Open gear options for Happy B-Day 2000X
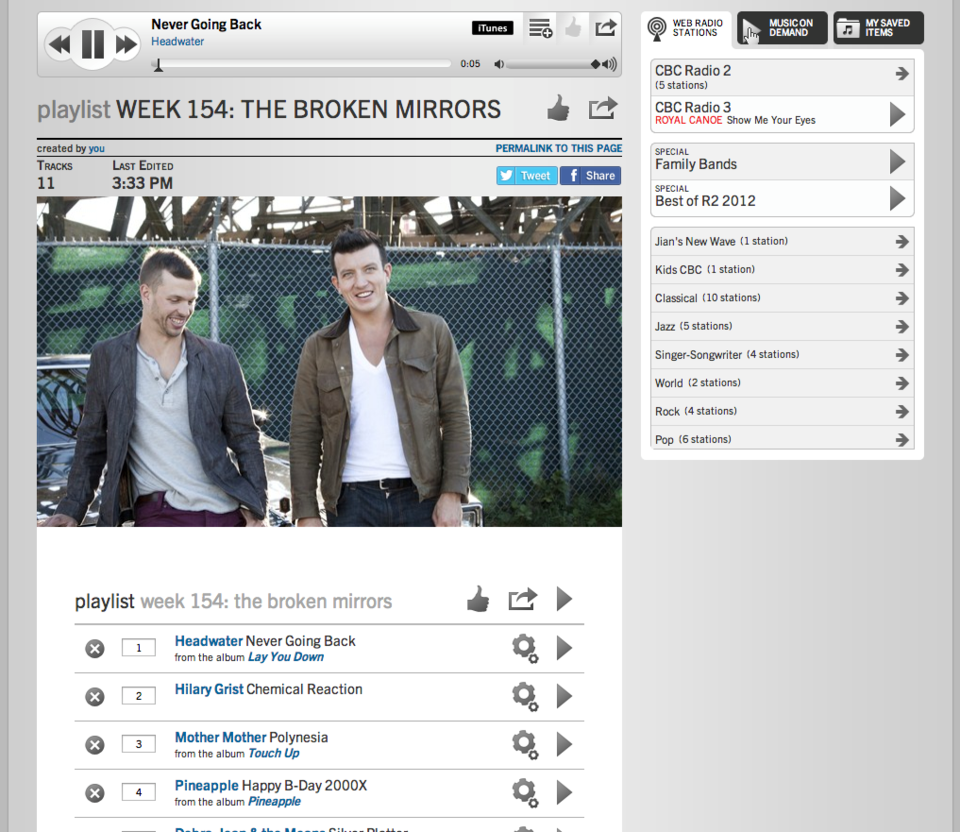This screenshot has height=832, width=960. click(x=525, y=793)
